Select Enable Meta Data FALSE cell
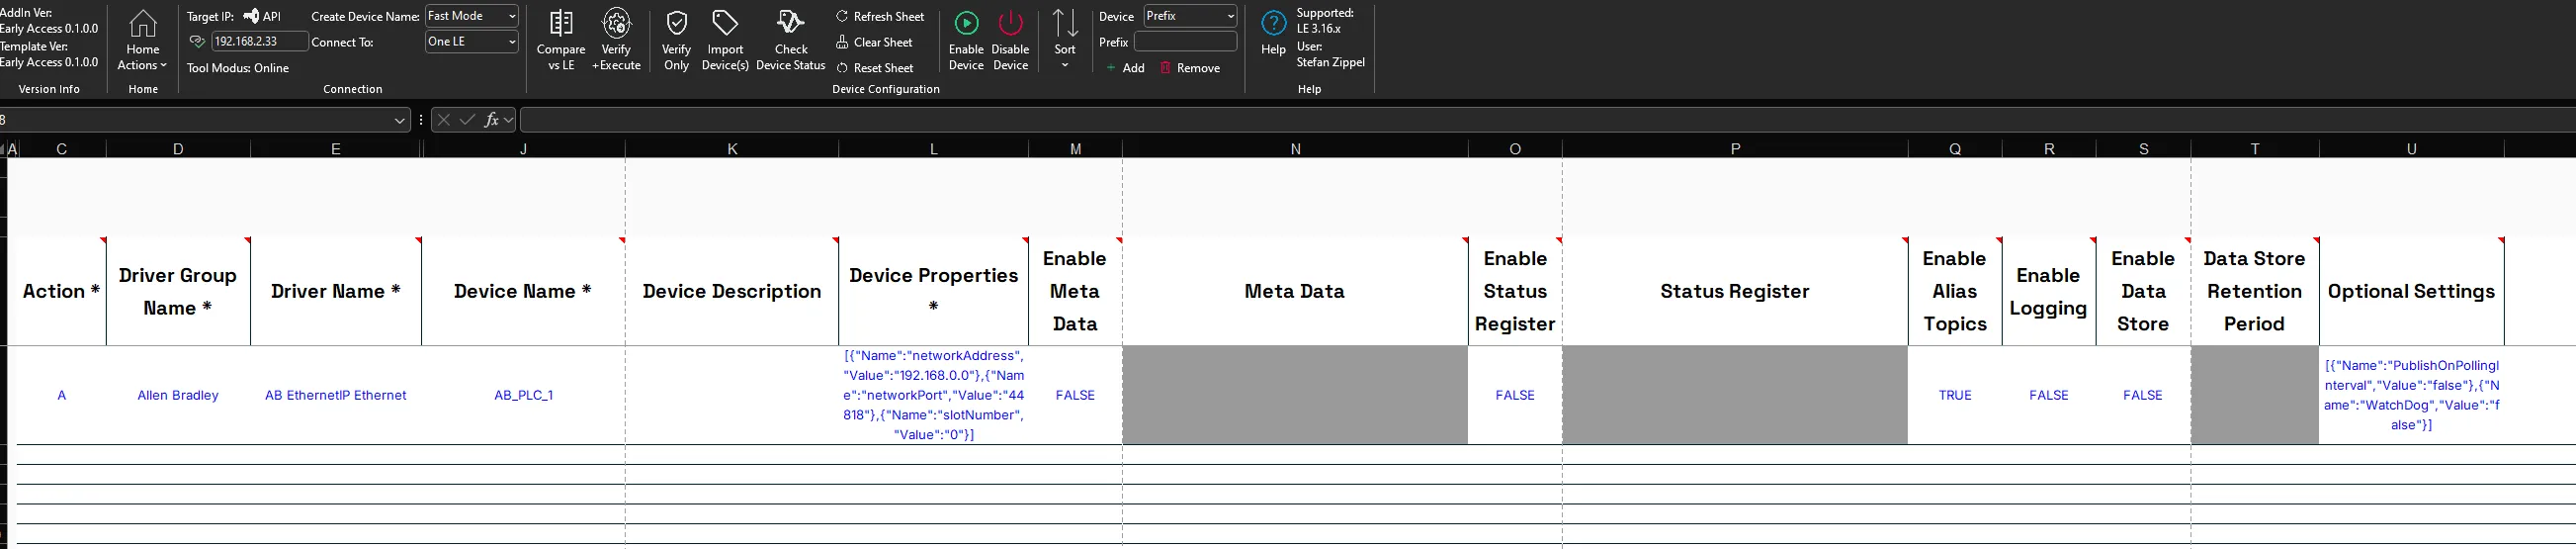This screenshot has width=2576, height=549. pyautogui.click(x=1075, y=395)
